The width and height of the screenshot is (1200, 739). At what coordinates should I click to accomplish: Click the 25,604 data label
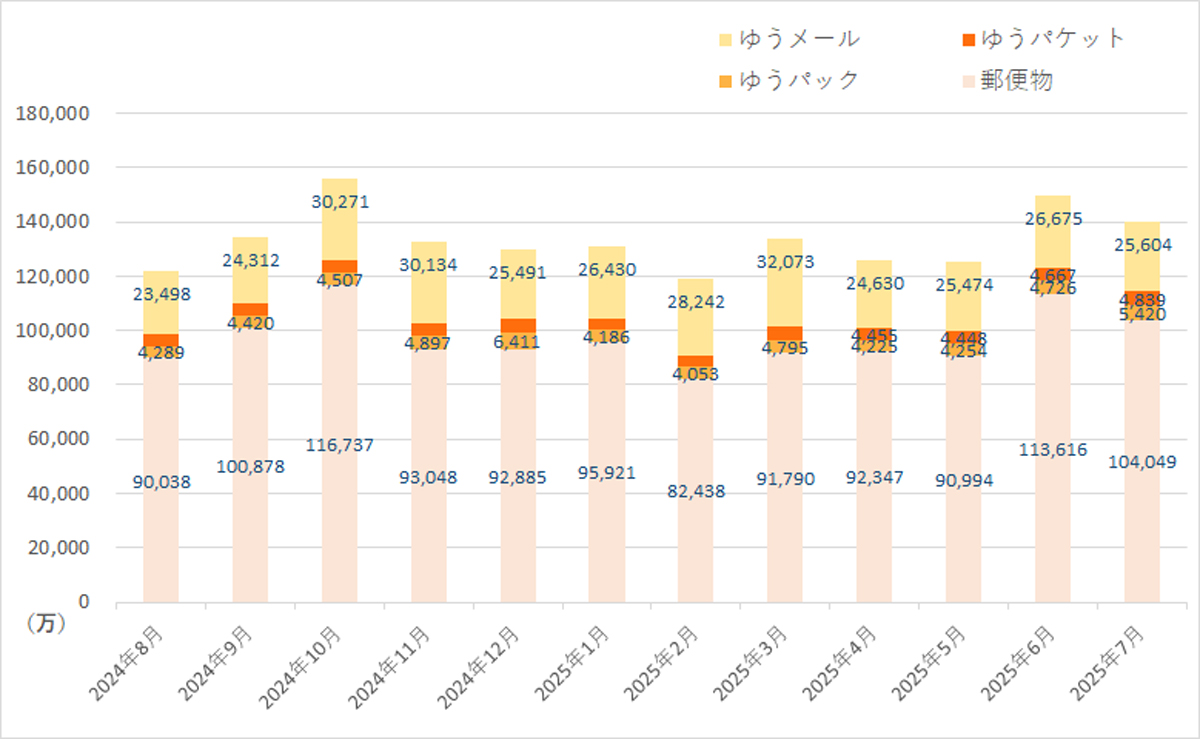point(1142,246)
